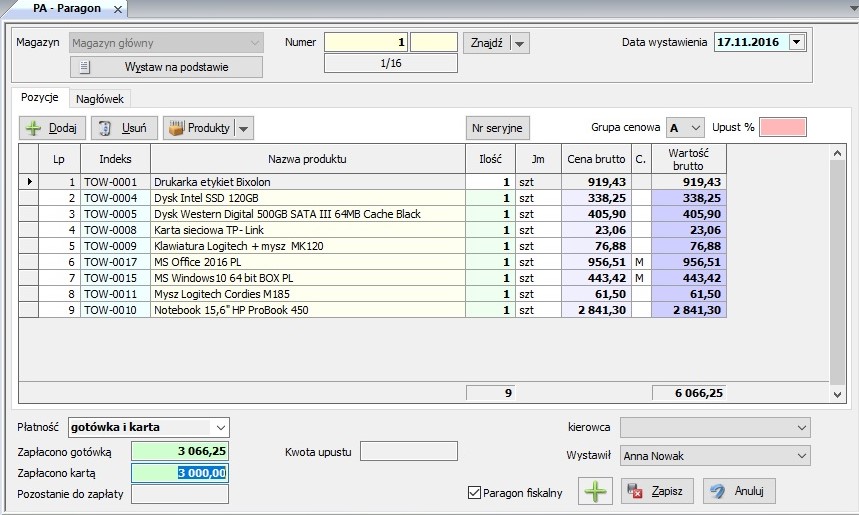Viewport: 859px width, 515px height.
Task: Click the trash icon on Usuń
Action: 105,128
